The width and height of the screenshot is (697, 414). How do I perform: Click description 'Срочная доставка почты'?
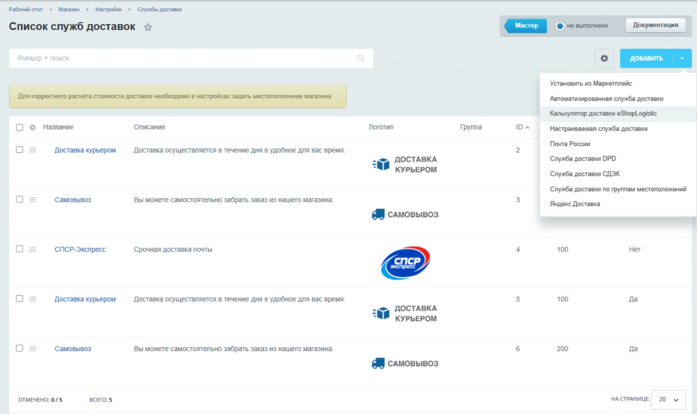point(173,249)
